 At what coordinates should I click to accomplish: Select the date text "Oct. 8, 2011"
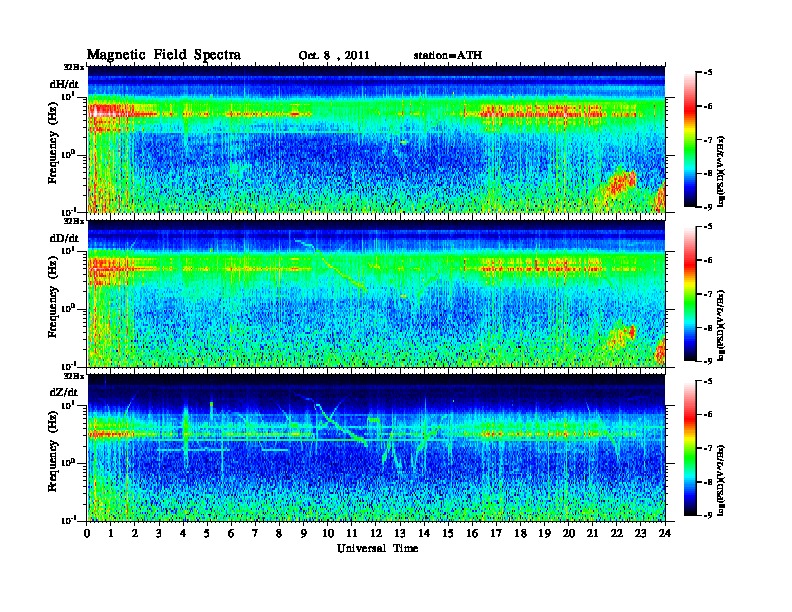334,56
